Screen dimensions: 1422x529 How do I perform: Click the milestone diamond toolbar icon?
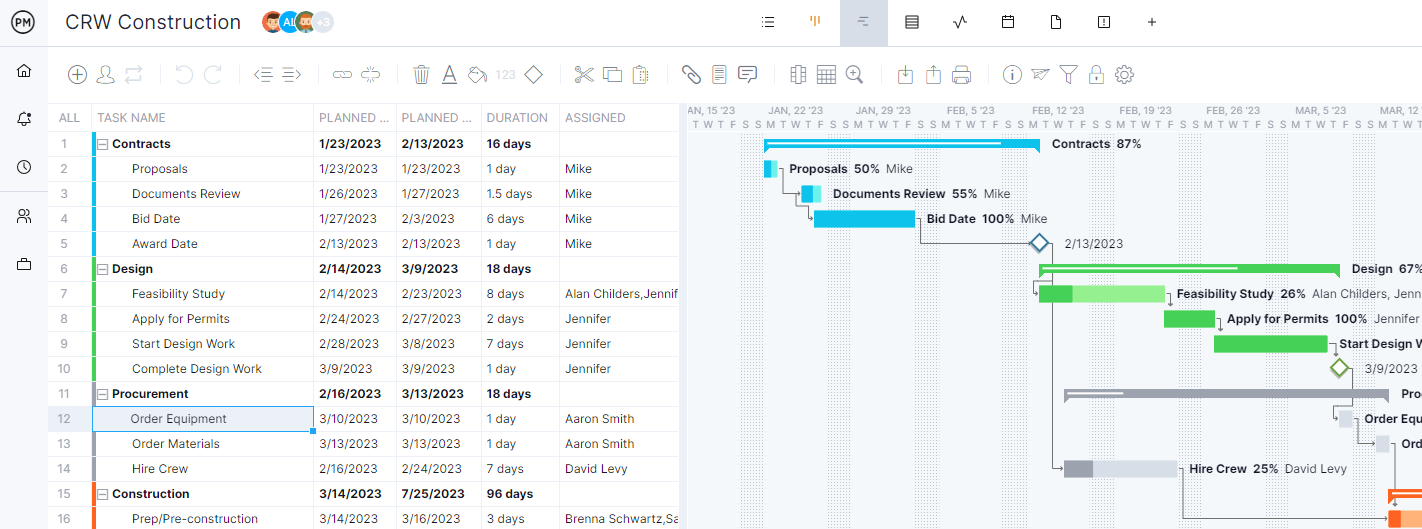click(x=534, y=75)
